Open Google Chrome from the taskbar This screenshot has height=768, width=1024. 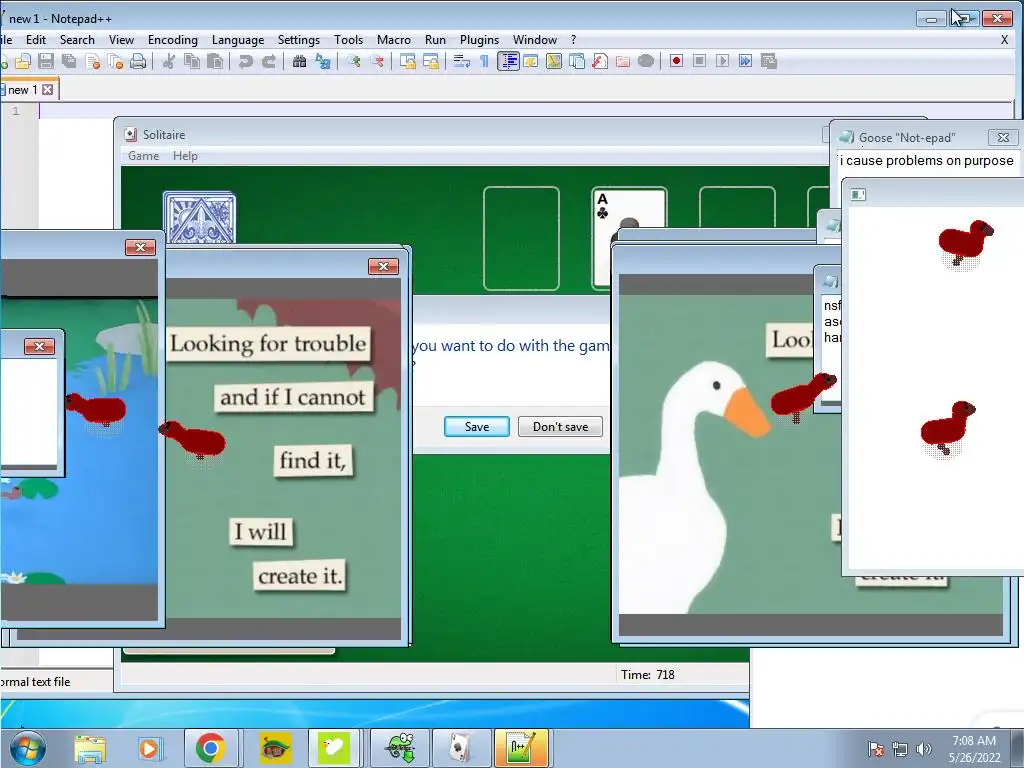click(x=210, y=748)
